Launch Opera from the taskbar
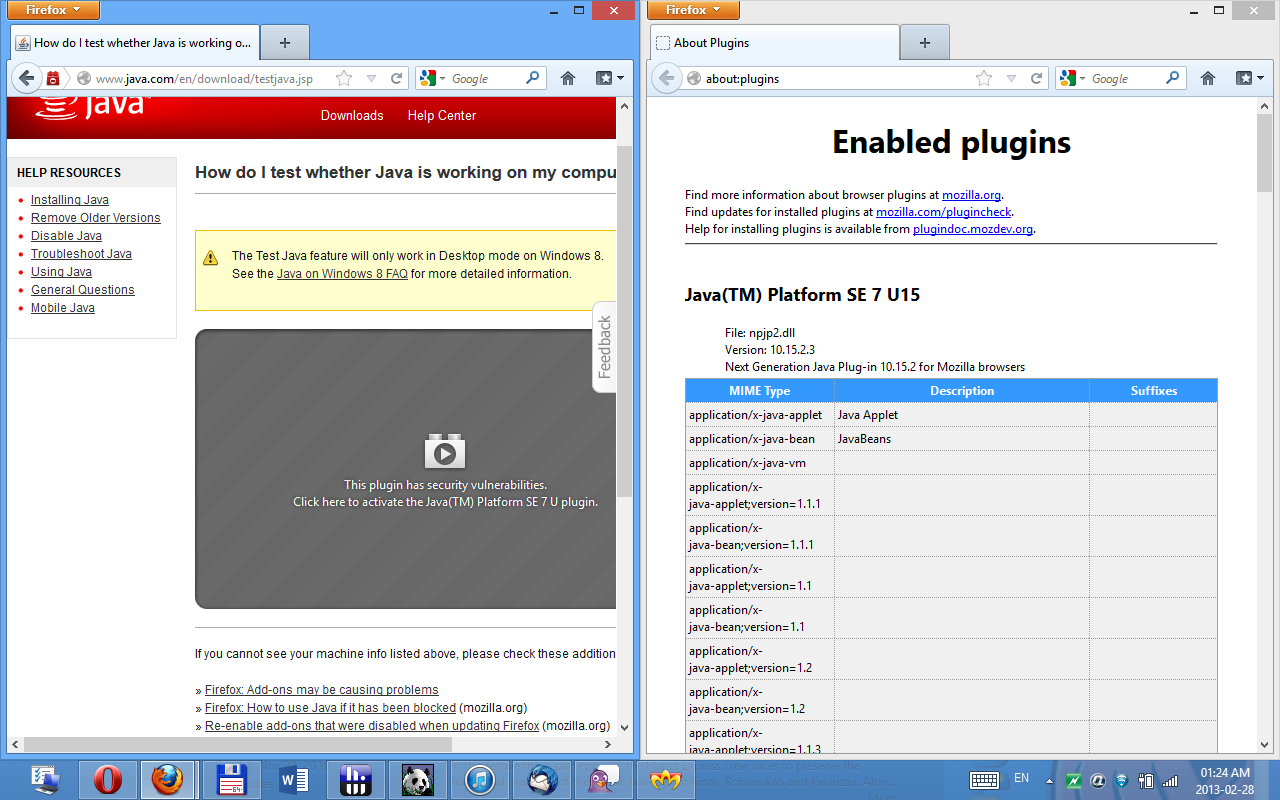The width and height of the screenshot is (1280, 800). tap(106, 779)
